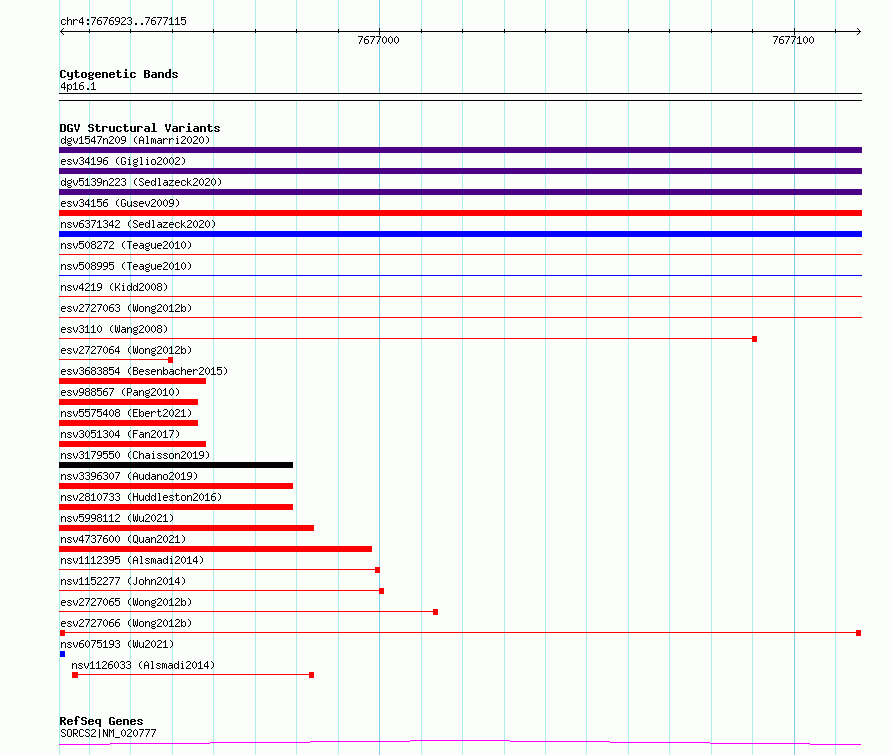
Task: Open variant esv34196 (Giglio2002) label
Action: pos(123,161)
